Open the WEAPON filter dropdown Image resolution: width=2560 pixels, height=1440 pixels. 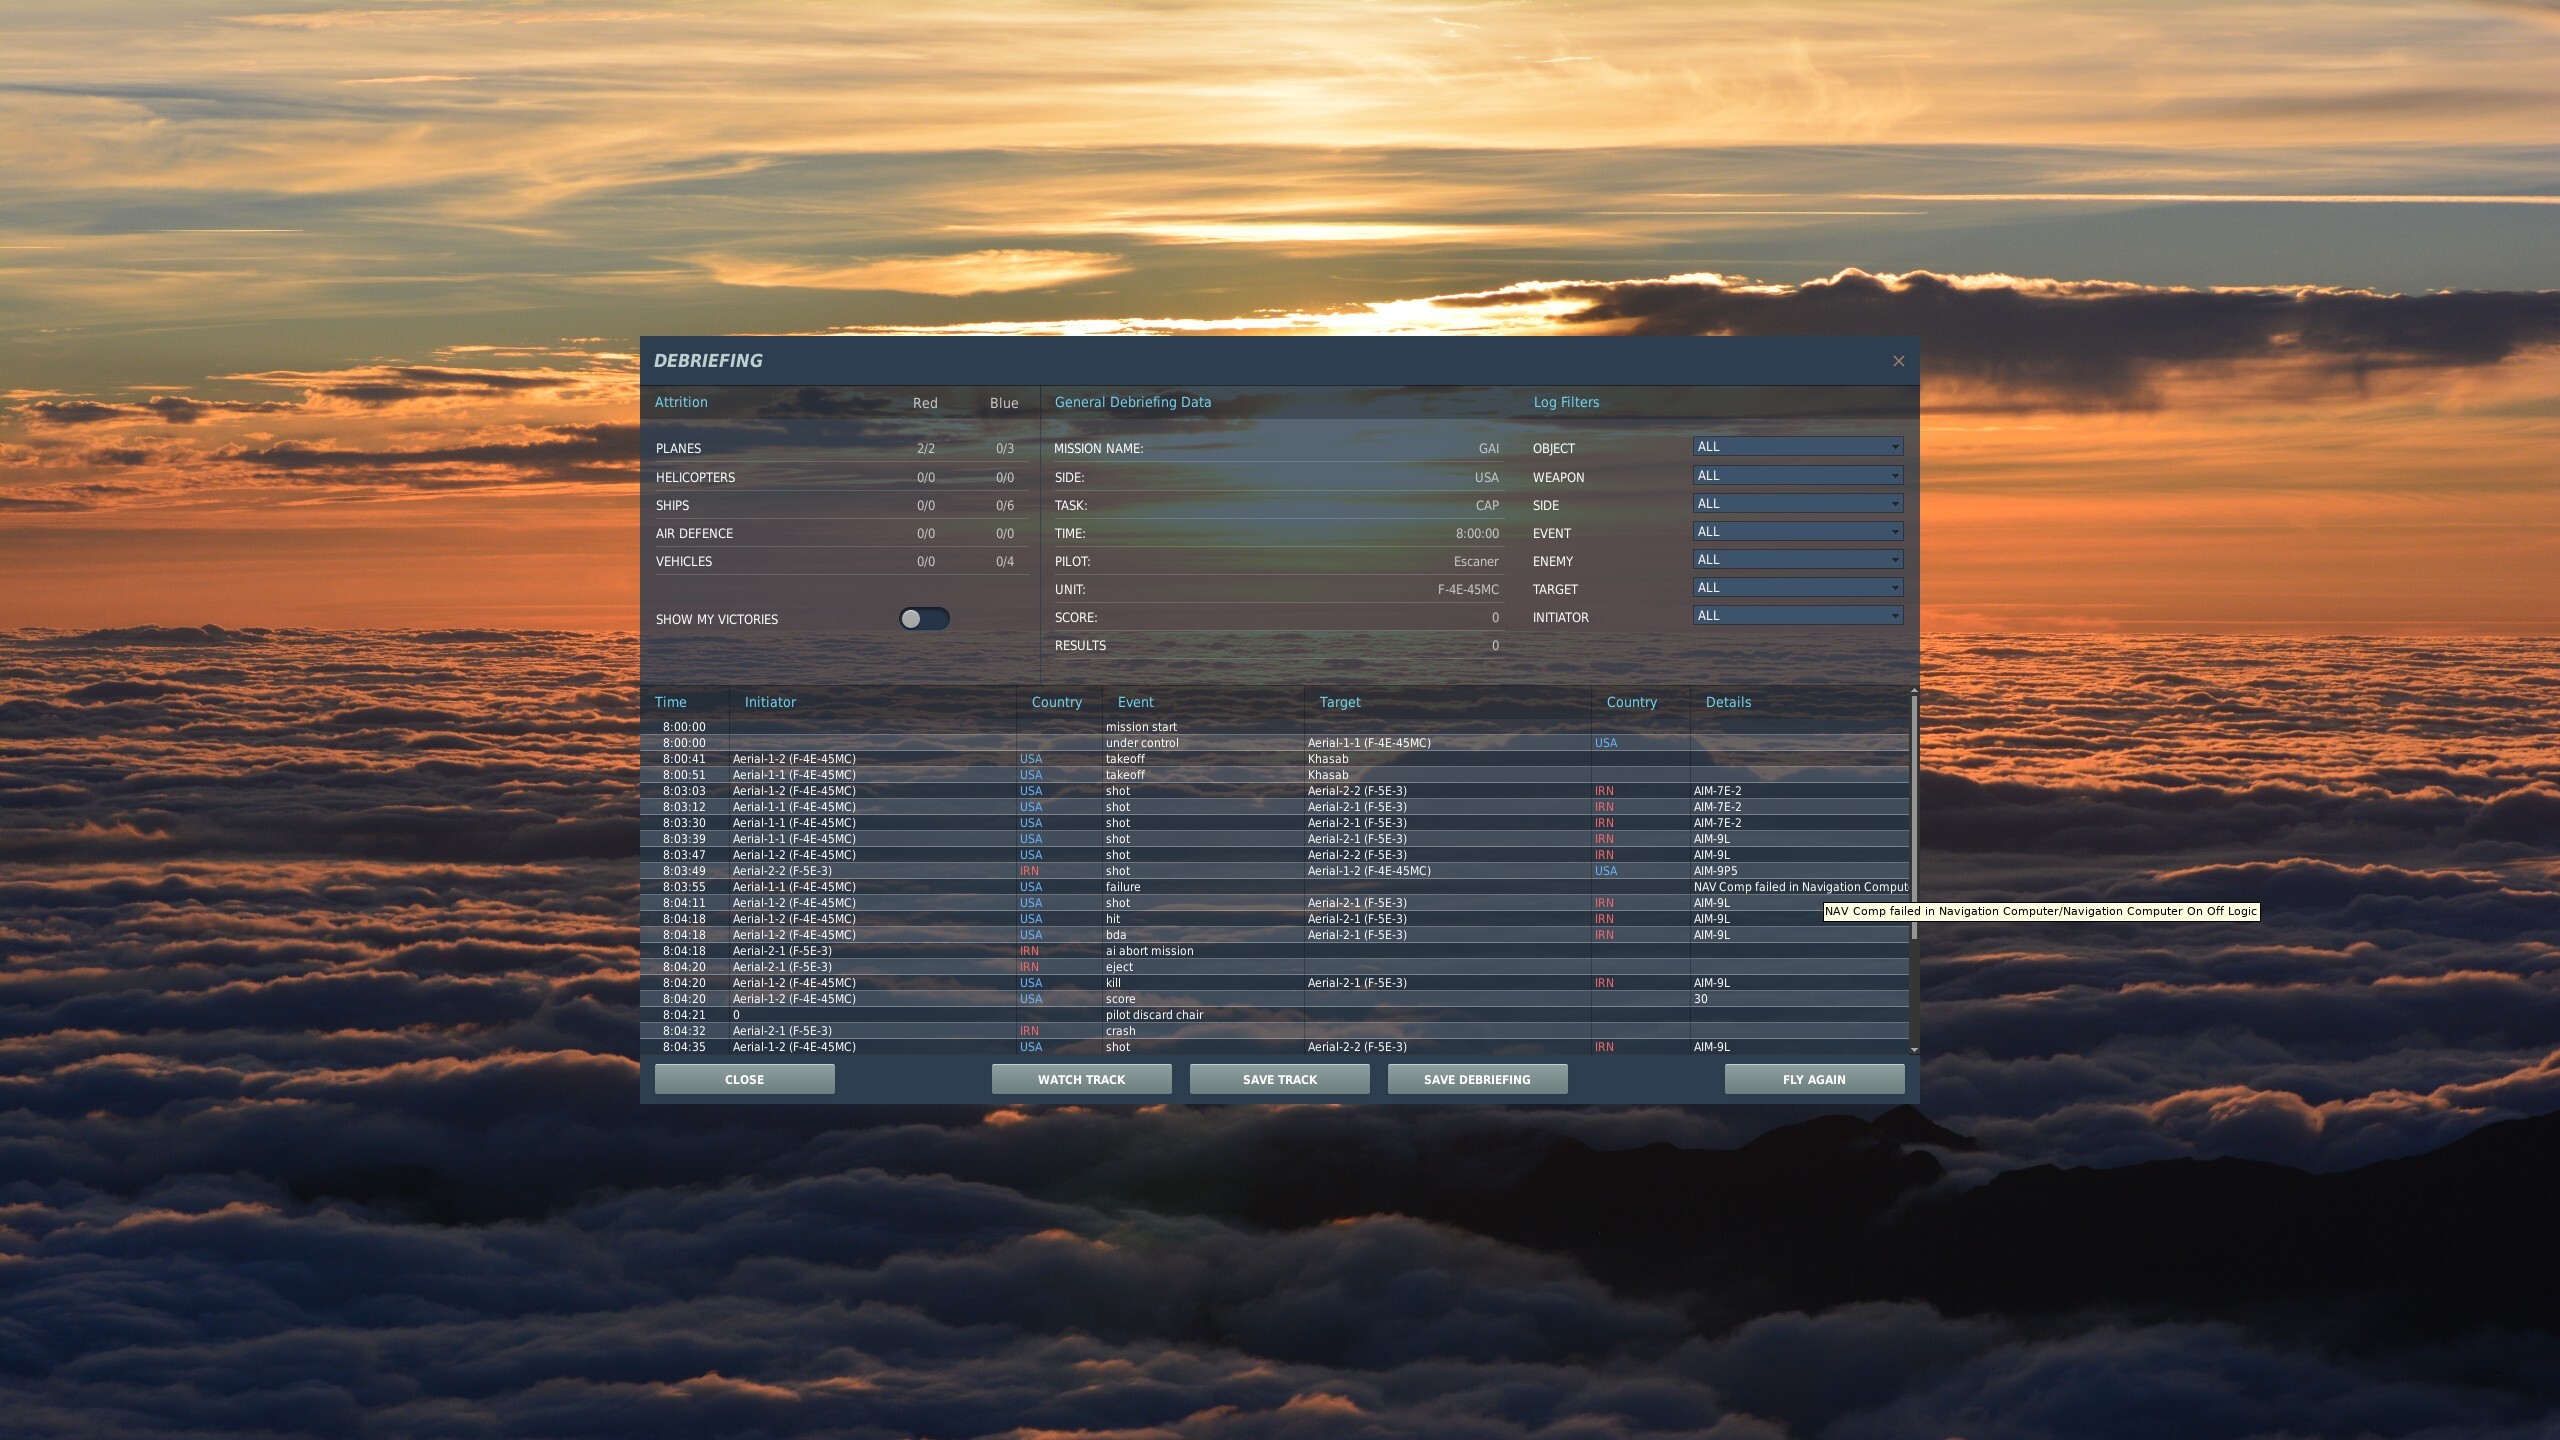[x=1798, y=476]
